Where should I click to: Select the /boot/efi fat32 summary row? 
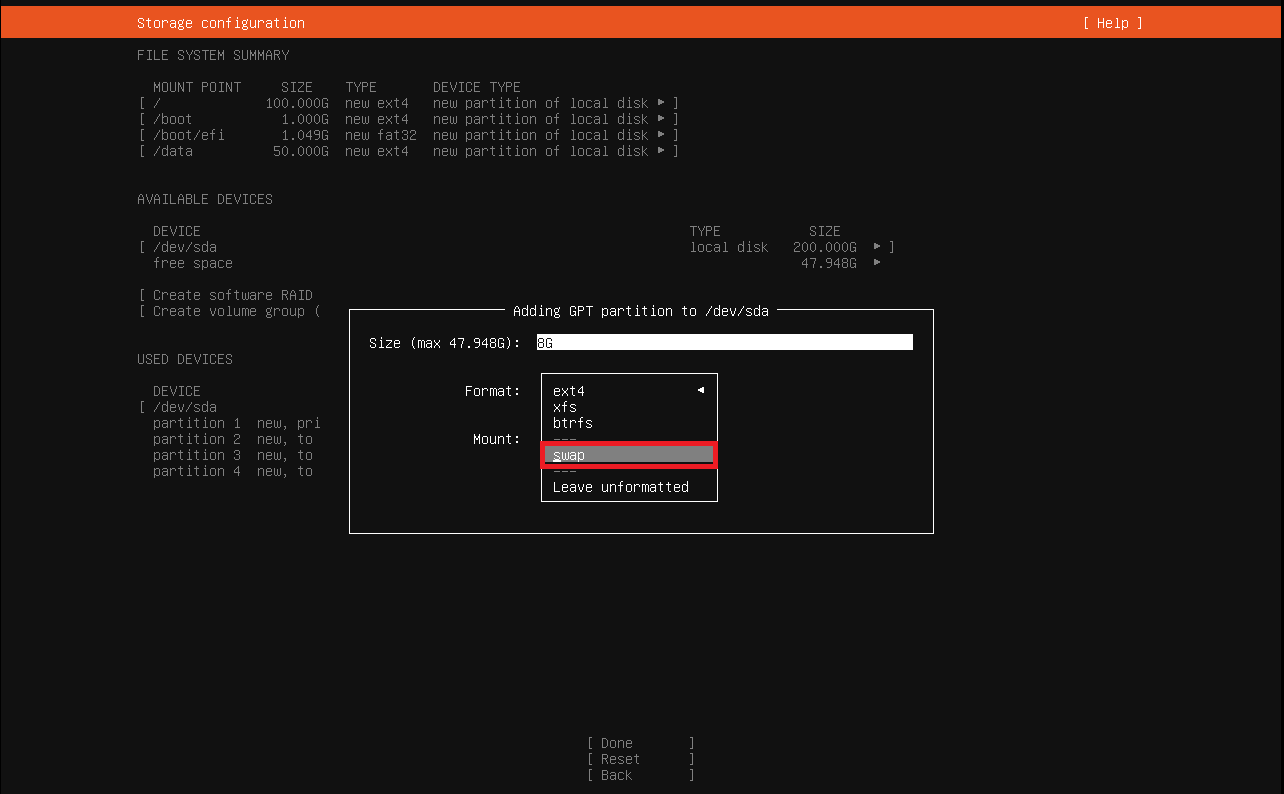409,135
